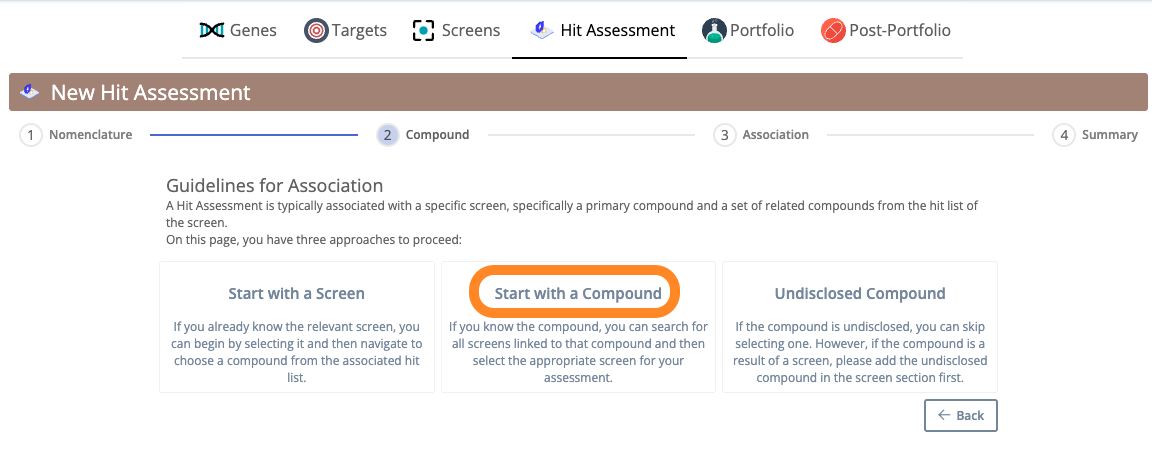Image resolution: width=1152 pixels, height=456 pixels.
Task: Click the Genes DNA icon
Action: point(212,30)
